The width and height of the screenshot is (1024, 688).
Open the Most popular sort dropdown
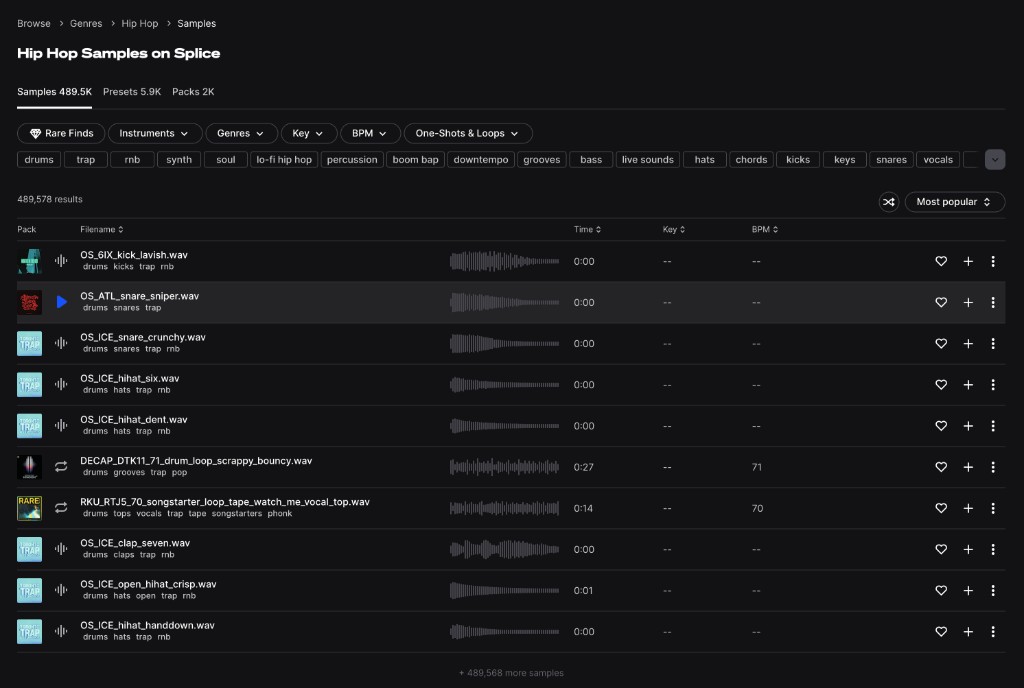pos(954,202)
